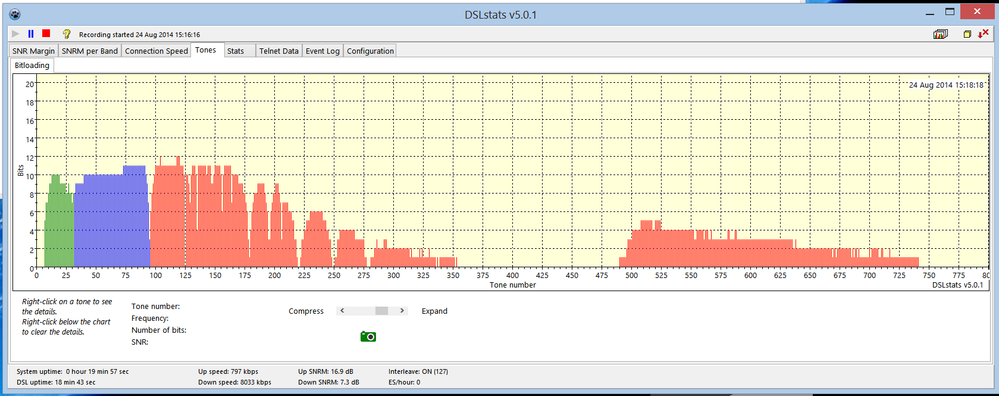Click the 'Number of bits:' label

(159, 330)
